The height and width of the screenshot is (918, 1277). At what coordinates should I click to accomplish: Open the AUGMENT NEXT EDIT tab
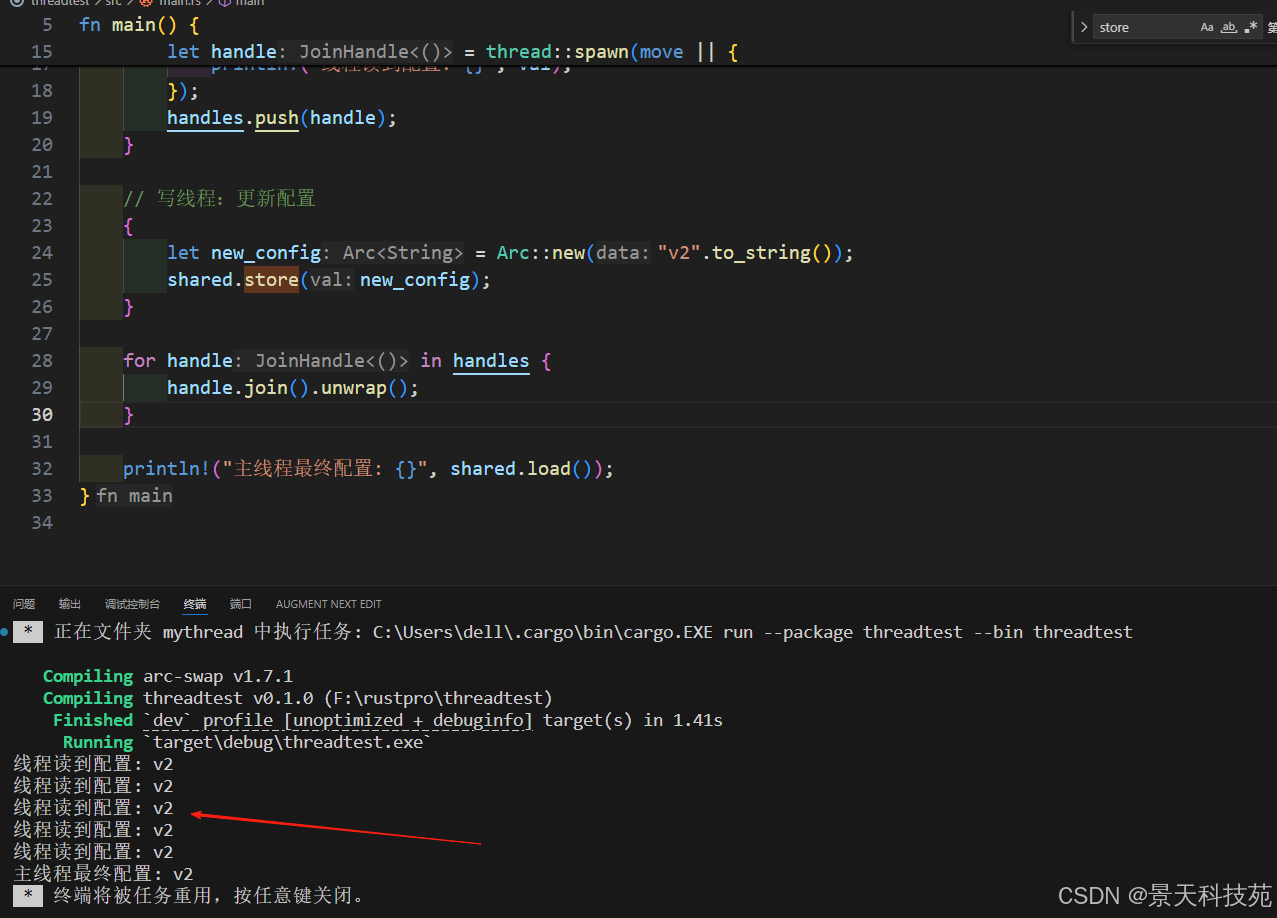click(x=329, y=604)
